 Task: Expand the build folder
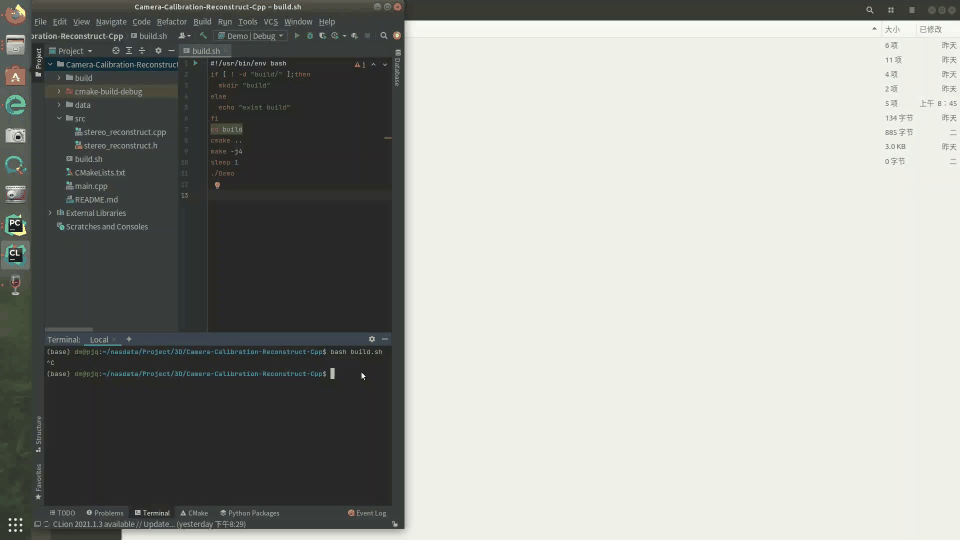pos(59,78)
